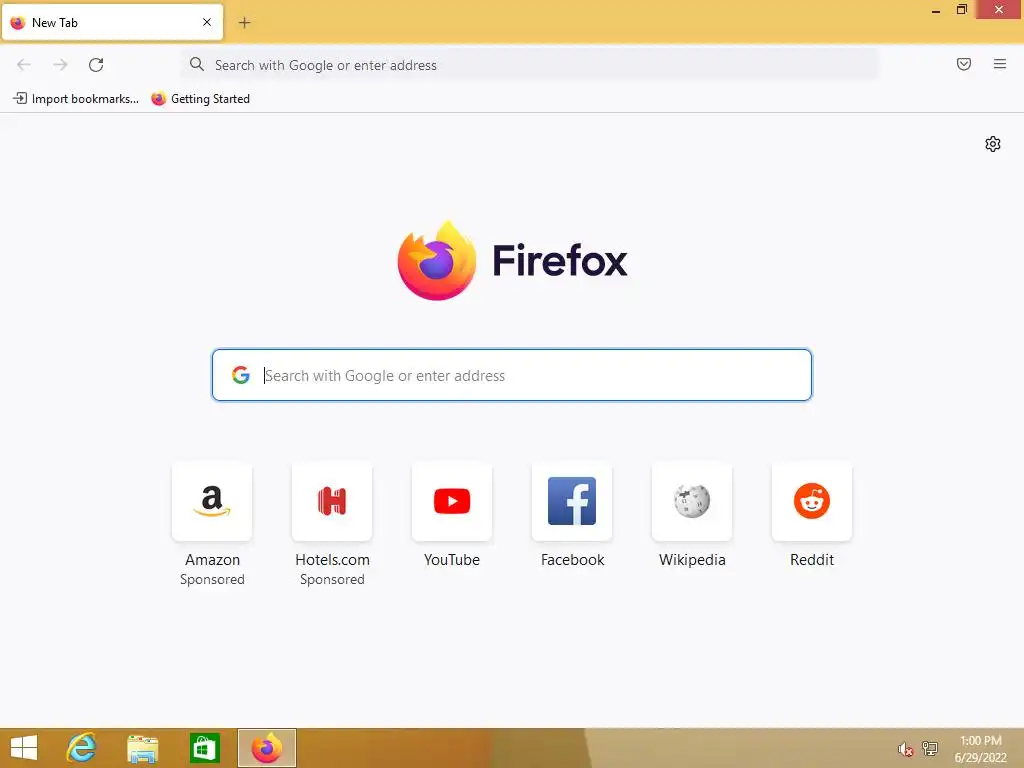Open Windows Store from the taskbar
Screen dimensions: 1024x768
pos(204,748)
